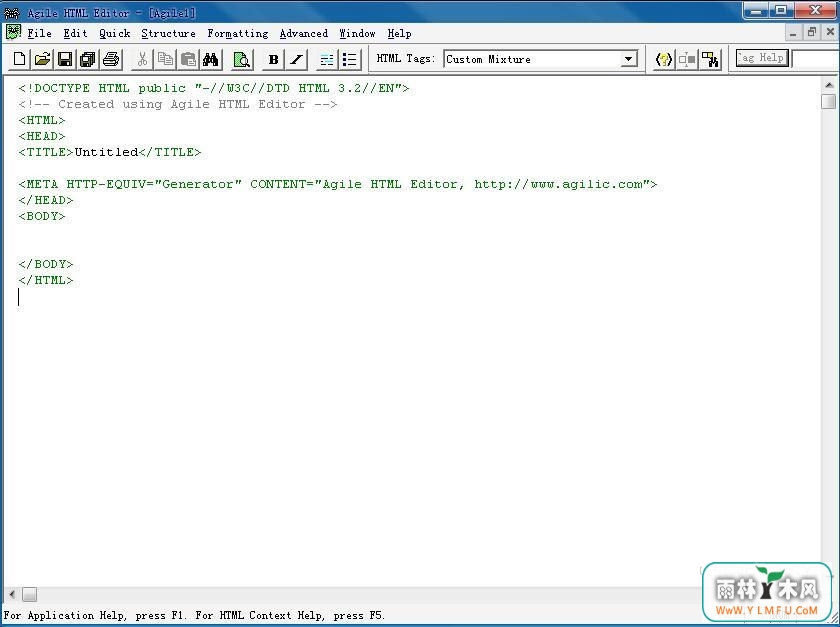Image resolution: width=840 pixels, height=627 pixels.
Task: Close the inner Agile1 document window
Action: [830, 33]
